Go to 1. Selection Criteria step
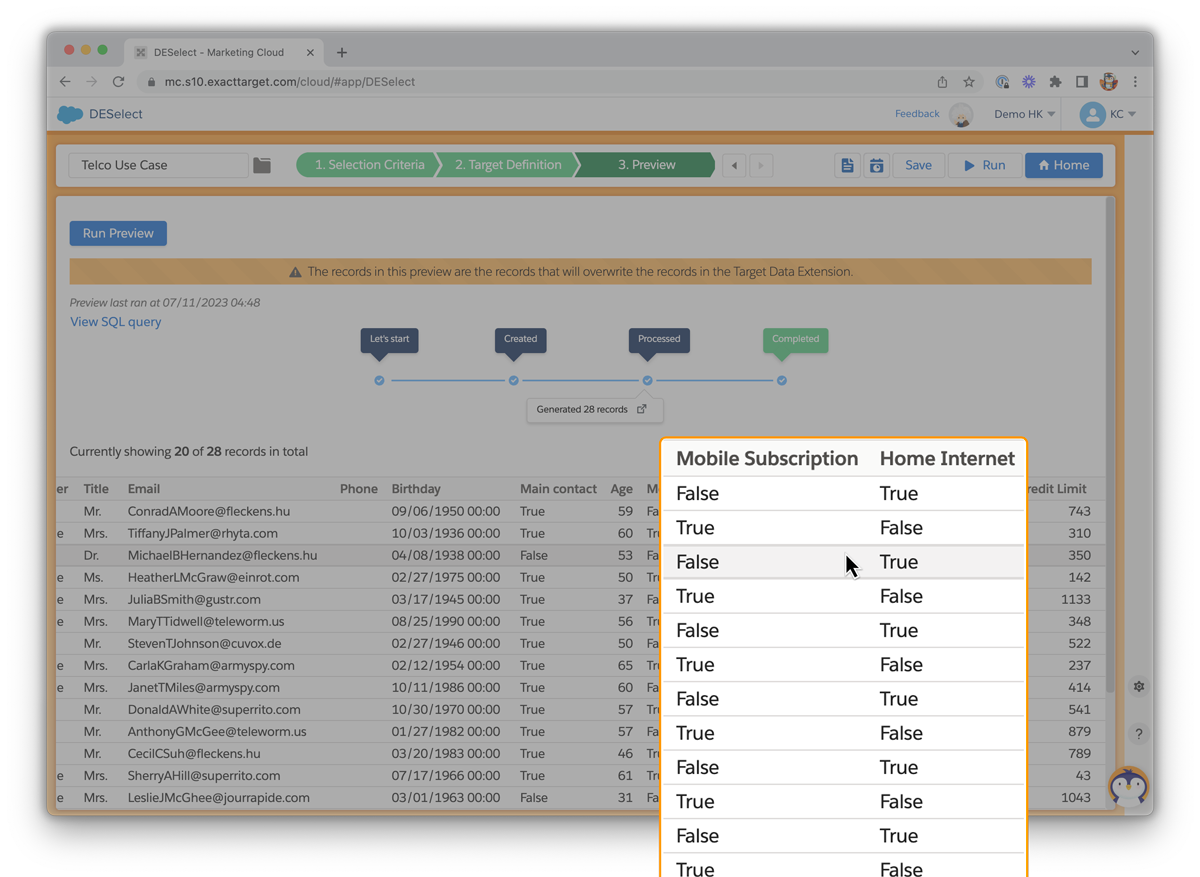Screen dimensions: 1200x877 (x=369, y=165)
